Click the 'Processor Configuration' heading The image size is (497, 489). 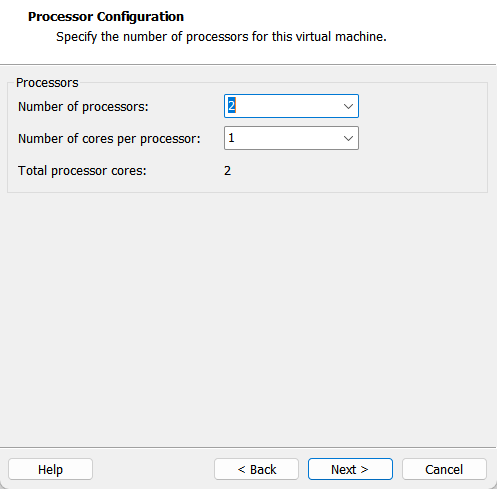click(x=106, y=17)
